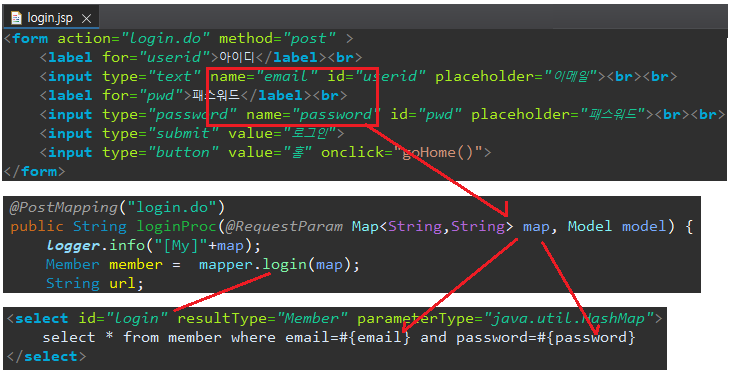Image resolution: width=731 pixels, height=374 pixels.
Task: Click the value="로그인" attribute
Action: coord(282,134)
